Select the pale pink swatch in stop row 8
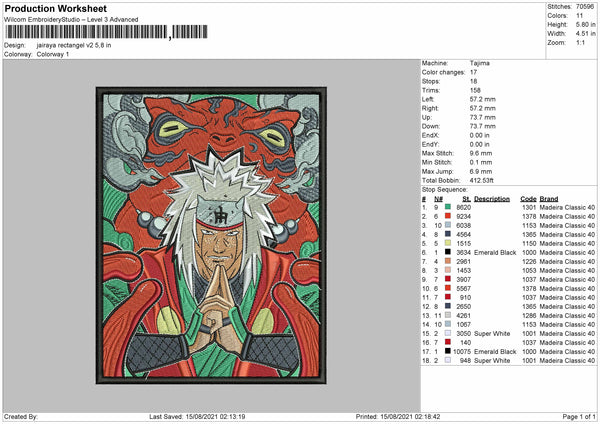The width and height of the screenshot is (600, 424). 448,270
